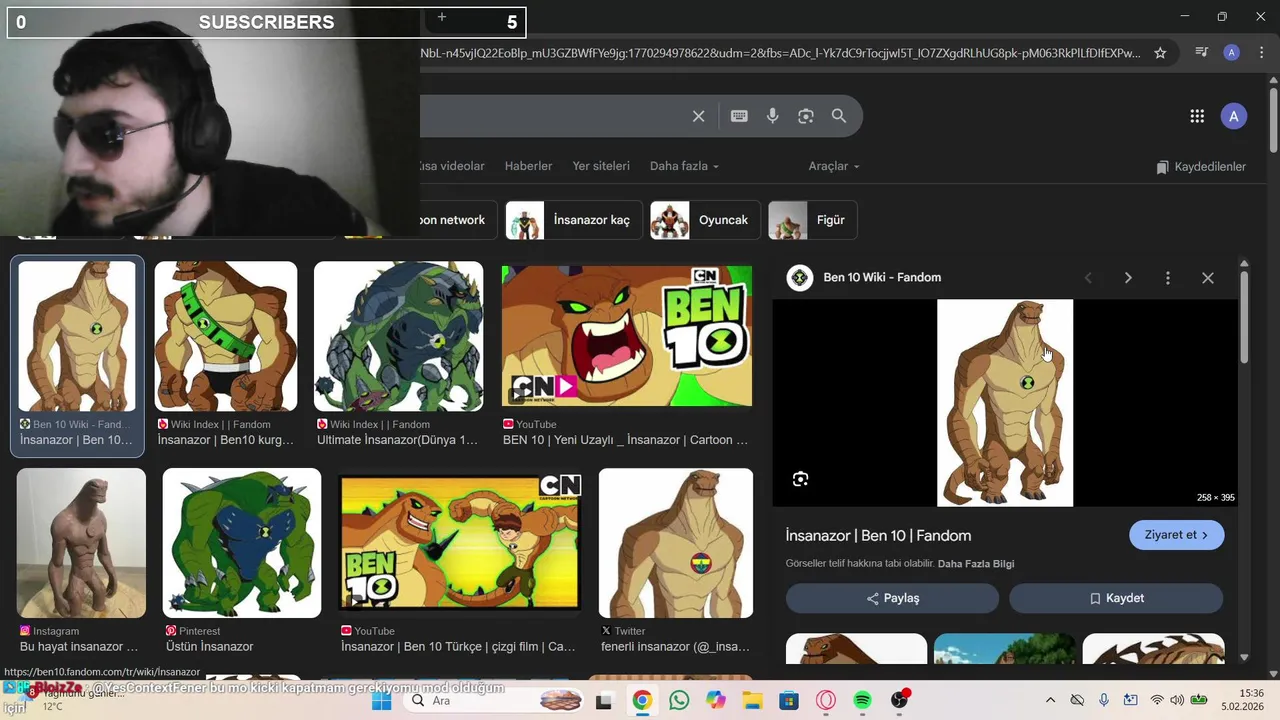Select the Oyuncak filter chip
This screenshot has height=720, width=1280.
click(x=705, y=220)
